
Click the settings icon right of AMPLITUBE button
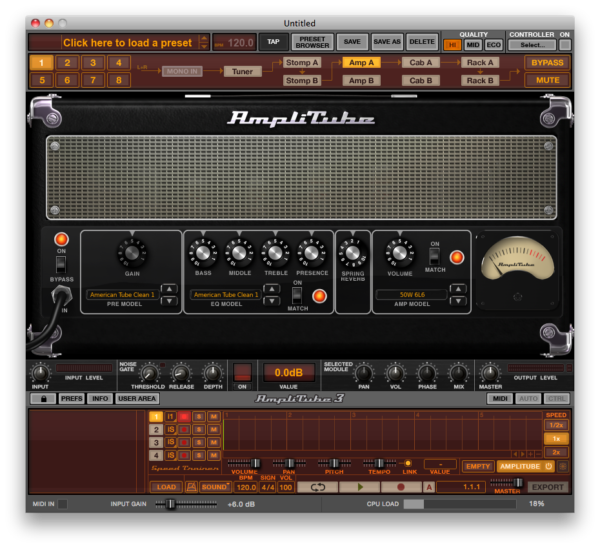pos(562,466)
